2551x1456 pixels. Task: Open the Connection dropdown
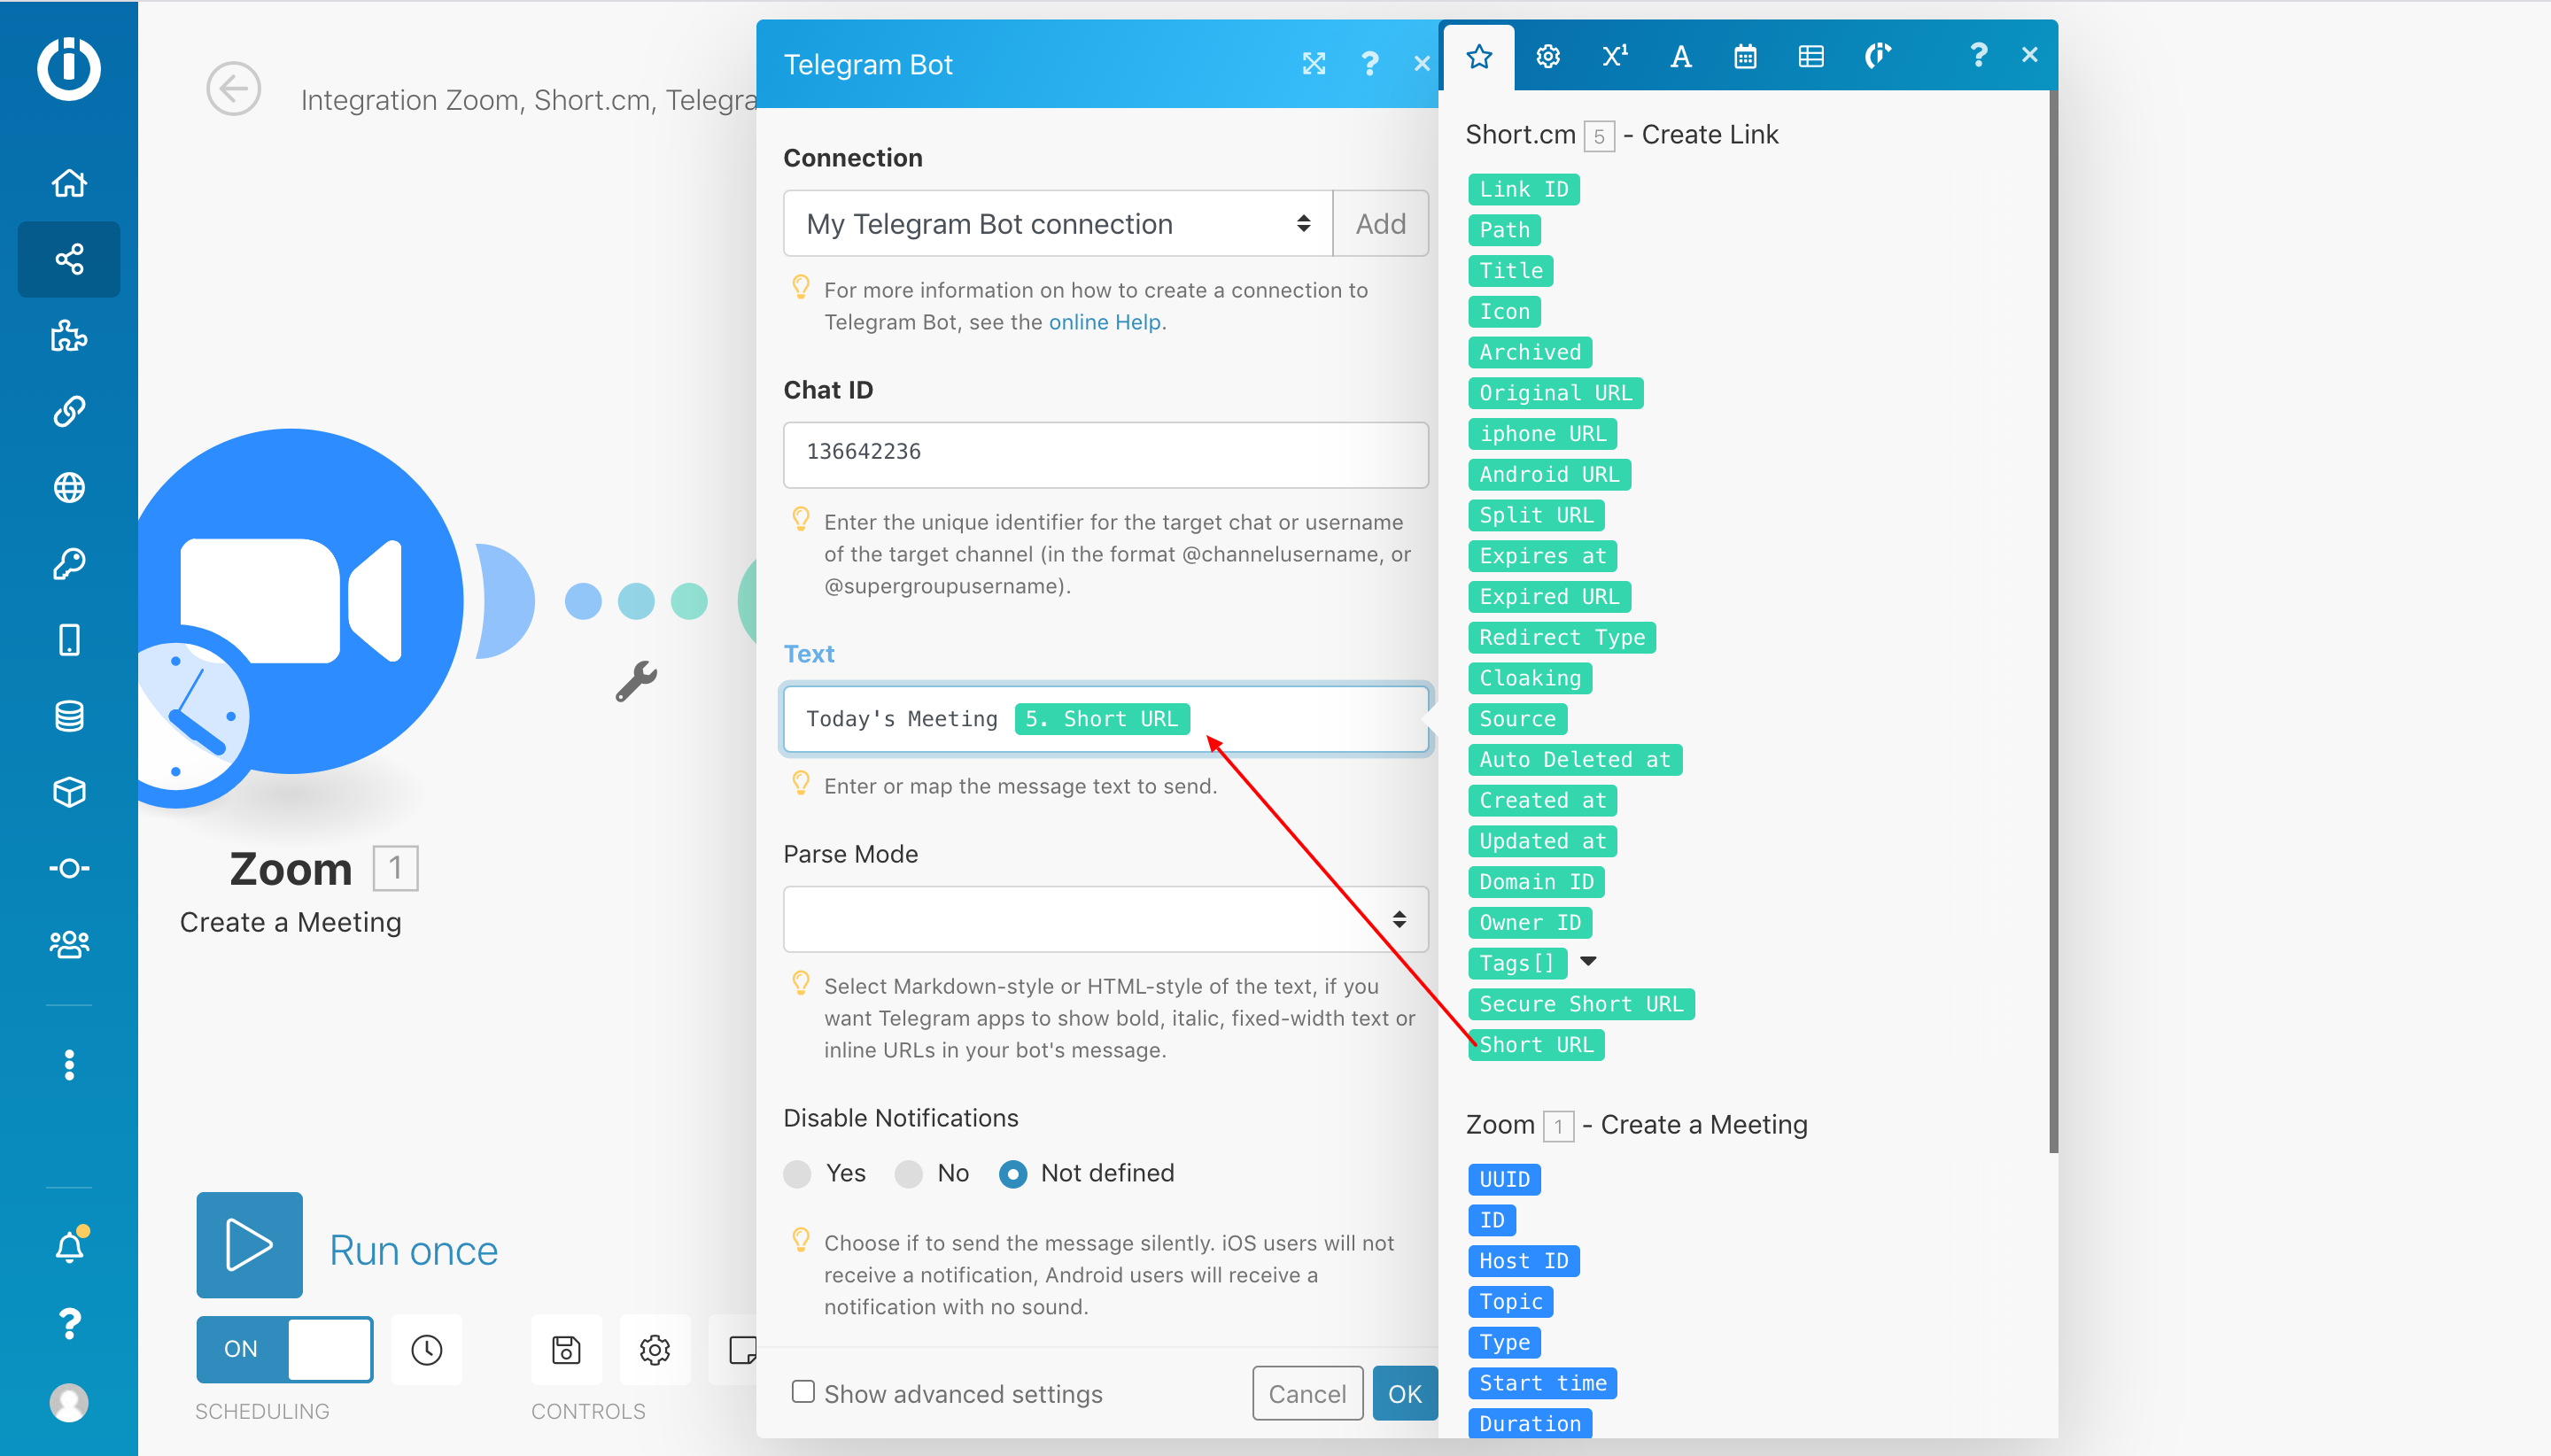1057,224
